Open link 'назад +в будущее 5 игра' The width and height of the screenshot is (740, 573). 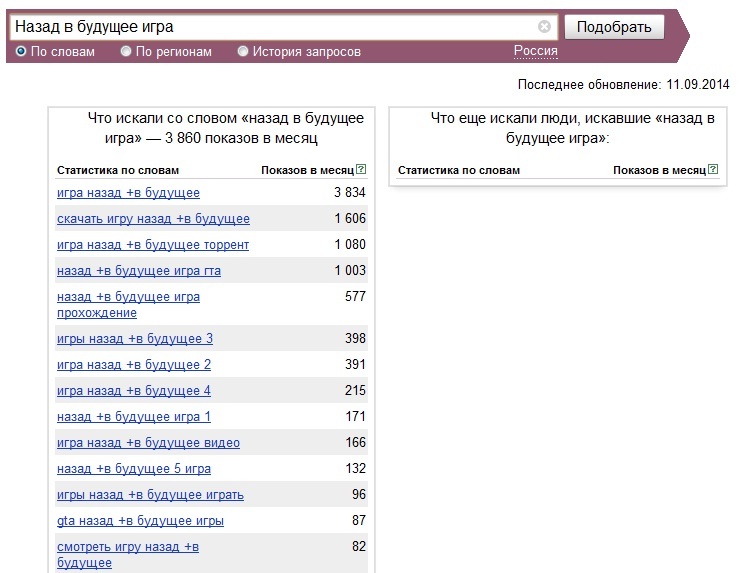tap(134, 468)
